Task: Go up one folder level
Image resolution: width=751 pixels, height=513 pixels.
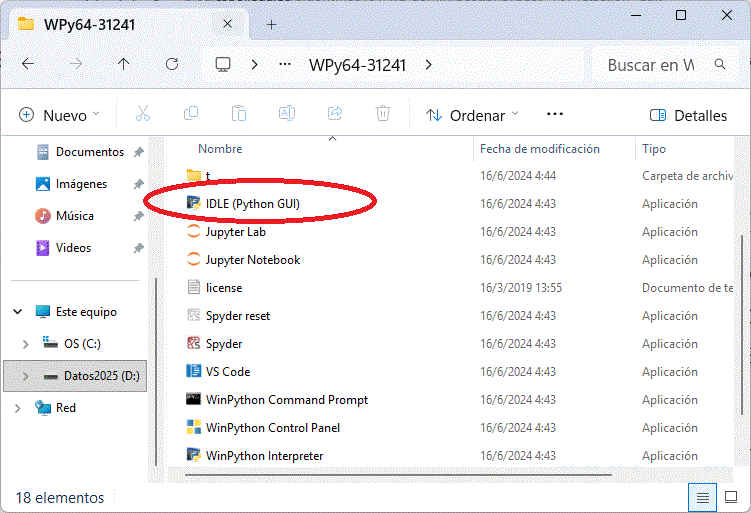Action: pyautogui.click(x=124, y=64)
